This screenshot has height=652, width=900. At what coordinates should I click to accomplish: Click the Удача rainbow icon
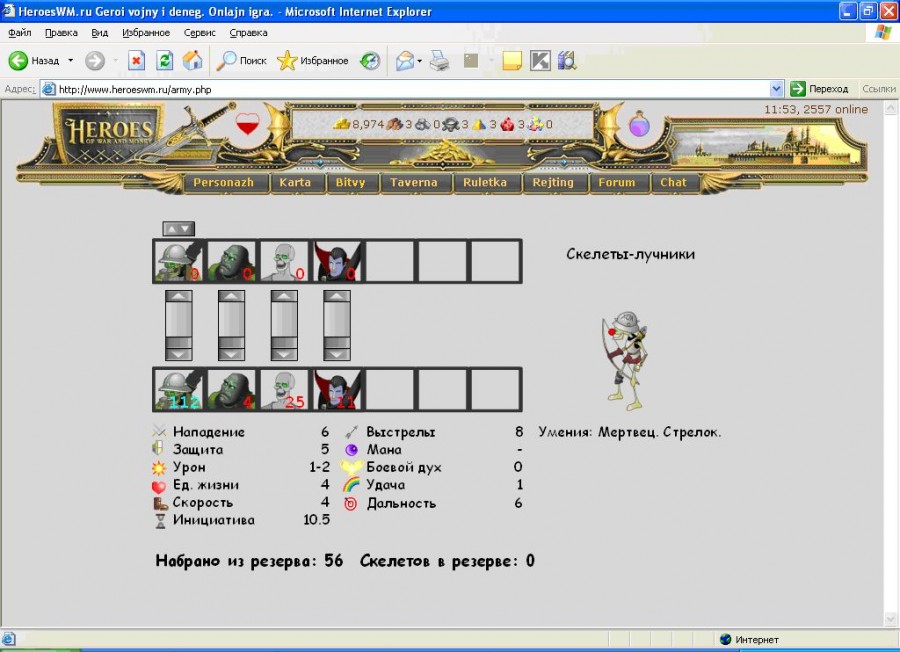(x=351, y=485)
